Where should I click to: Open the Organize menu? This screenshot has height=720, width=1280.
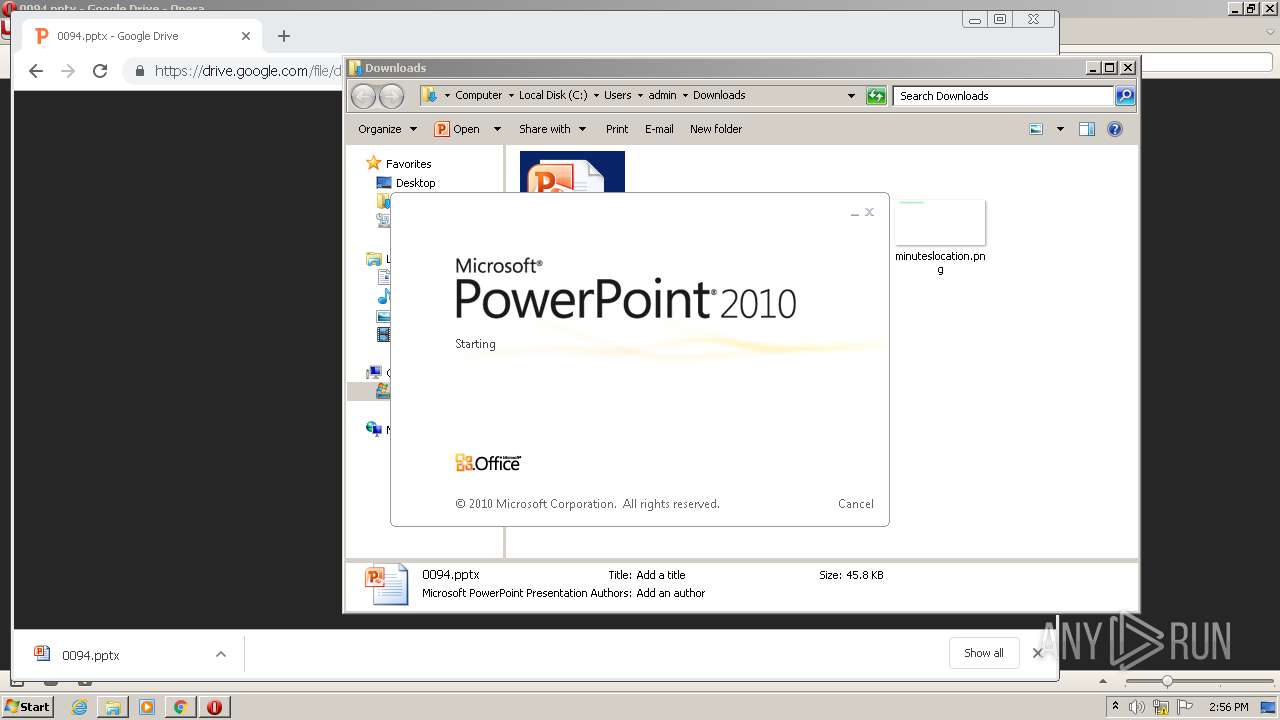point(387,129)
